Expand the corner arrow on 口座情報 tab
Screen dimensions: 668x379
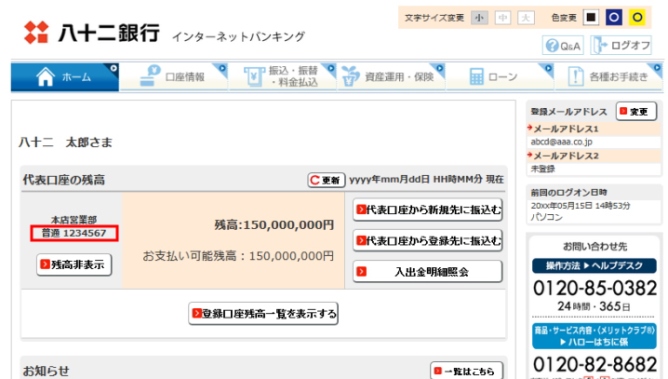coord(222,69)
